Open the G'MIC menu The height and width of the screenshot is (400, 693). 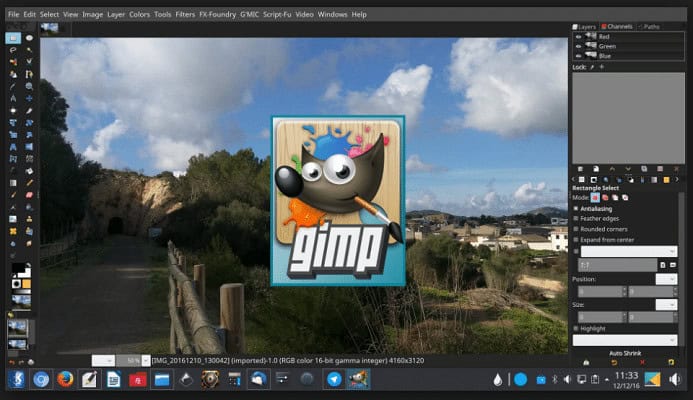[x=249, y=14]
